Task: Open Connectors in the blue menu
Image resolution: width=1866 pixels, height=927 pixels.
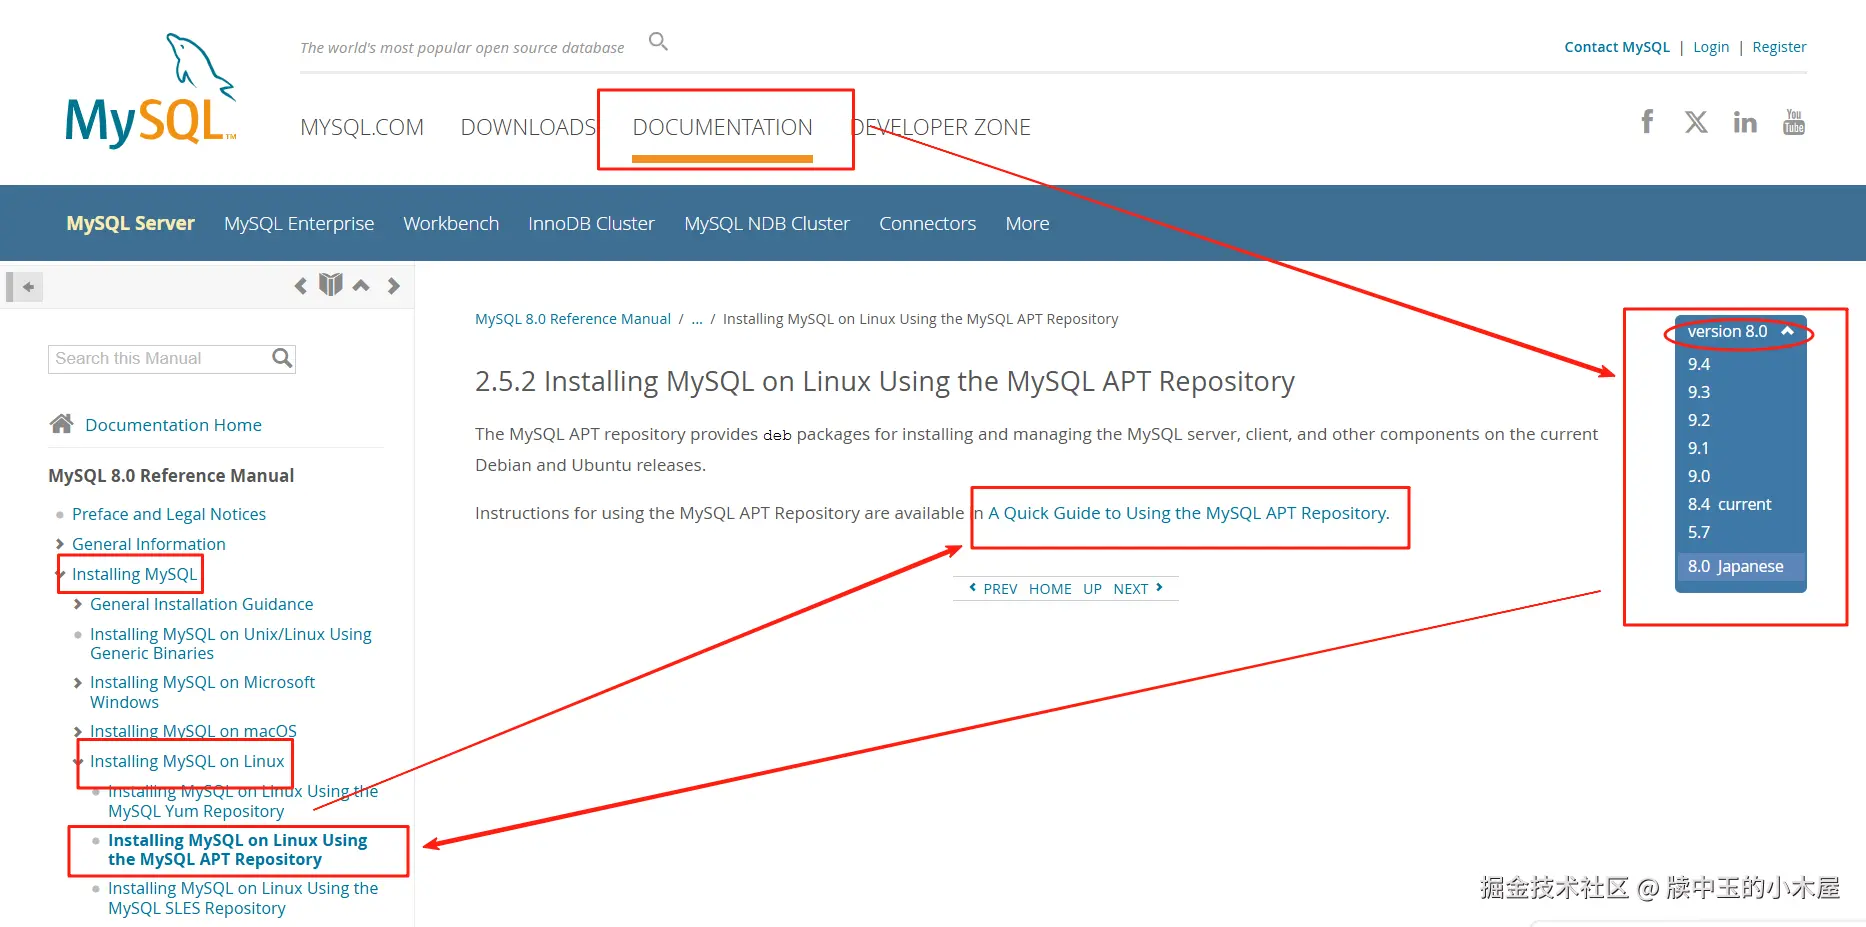Action: coord(927,223)
